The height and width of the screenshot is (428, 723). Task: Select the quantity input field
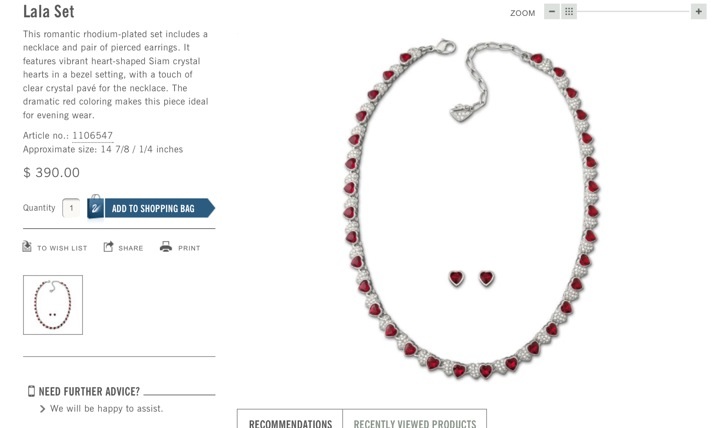pyautogui.click(x=71, y=208)
